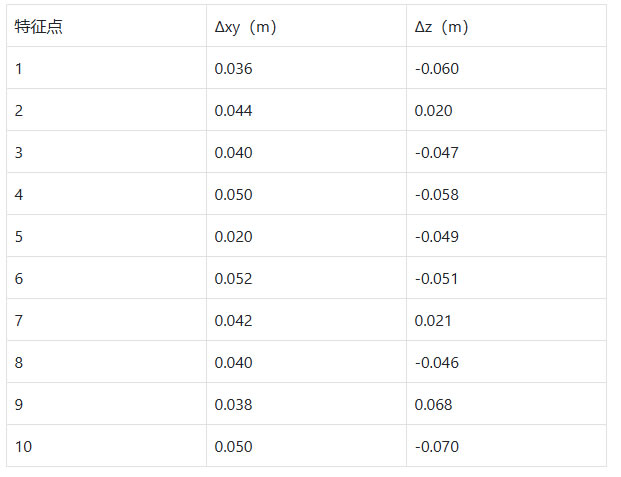
Task: Click the 0.052 Δxy value
Action: (x=234, y=279)
